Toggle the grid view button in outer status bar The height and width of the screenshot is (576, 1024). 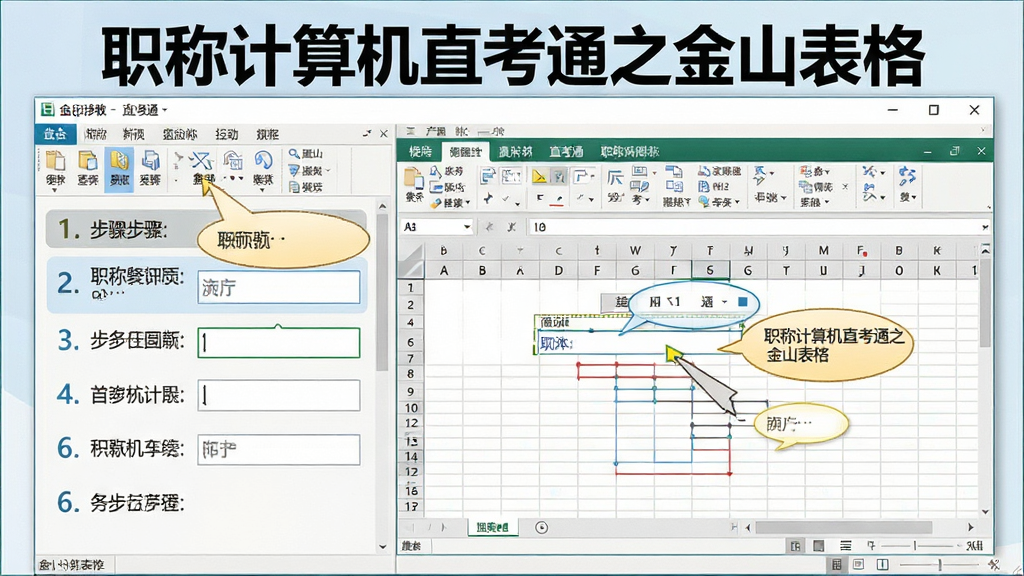pos(837,564)
